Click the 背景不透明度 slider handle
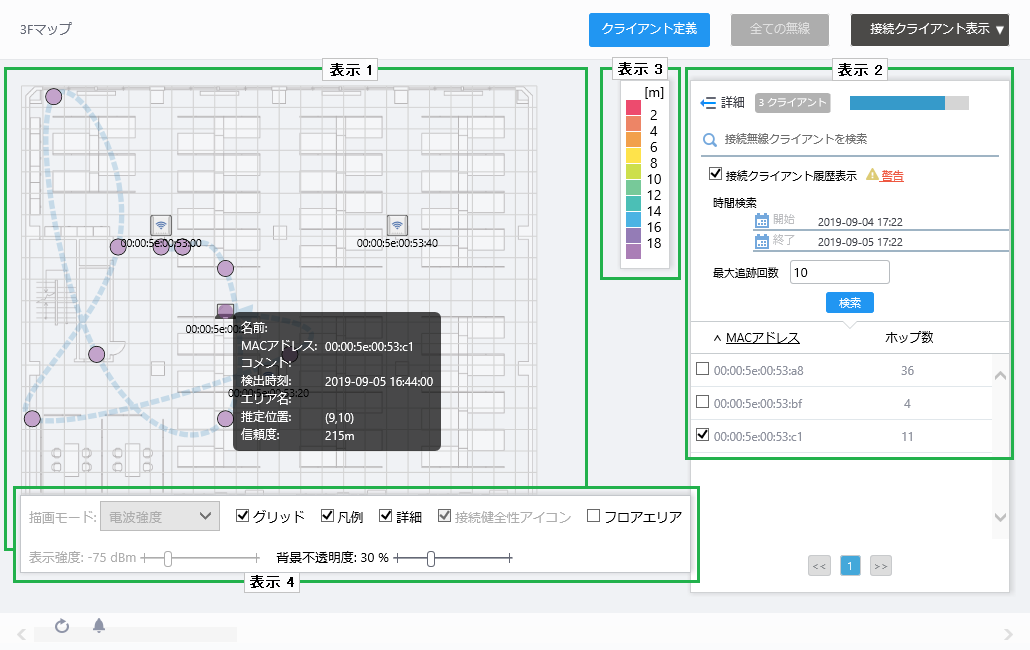The image size is (1030, 650). pyautogui.click(x=431, y=558)
